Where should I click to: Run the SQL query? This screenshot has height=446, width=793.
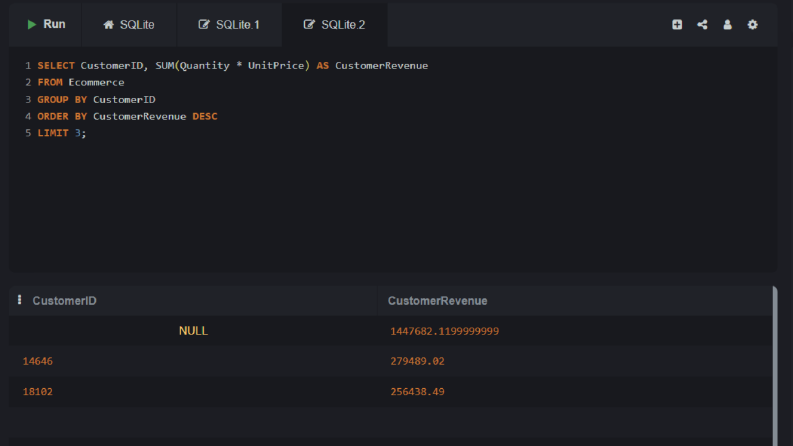coord(46,24)
